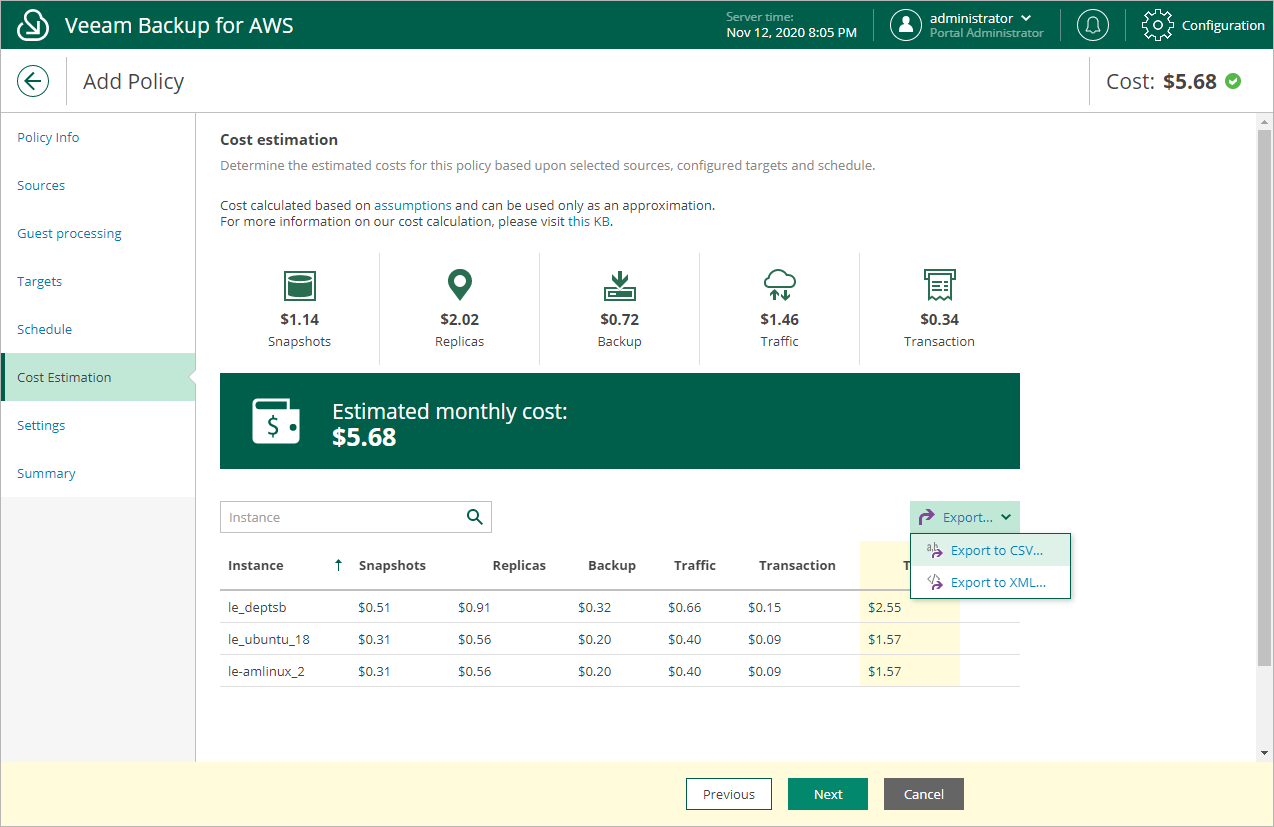Viewport: 1274px width, 827px height.
Task: Click the Transaction receipt icon
Action: [939, 285]
